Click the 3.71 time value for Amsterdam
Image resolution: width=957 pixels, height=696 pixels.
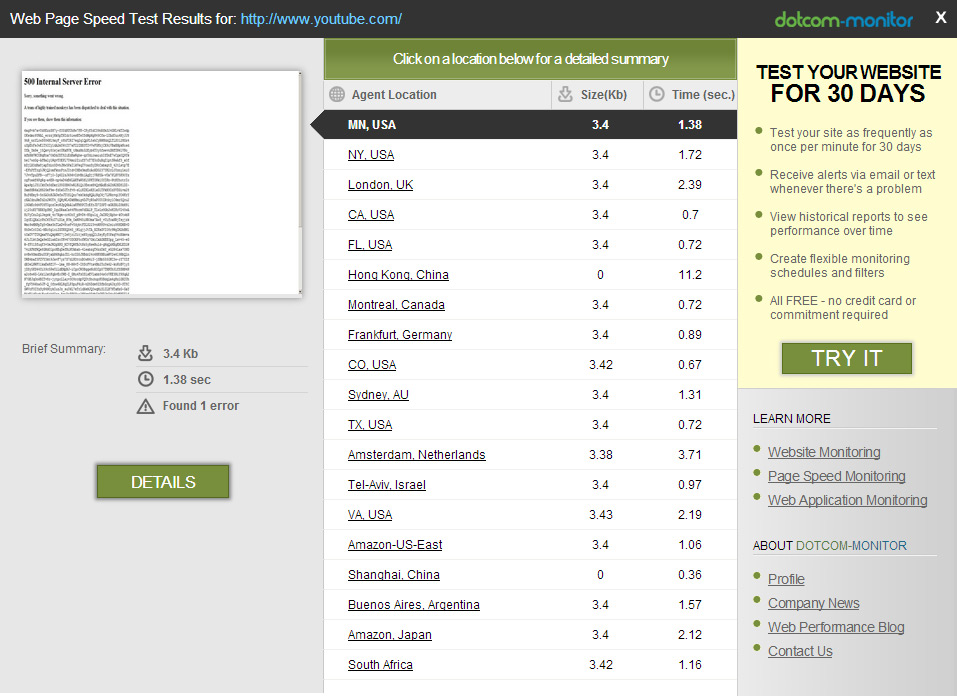pos(690,454)
